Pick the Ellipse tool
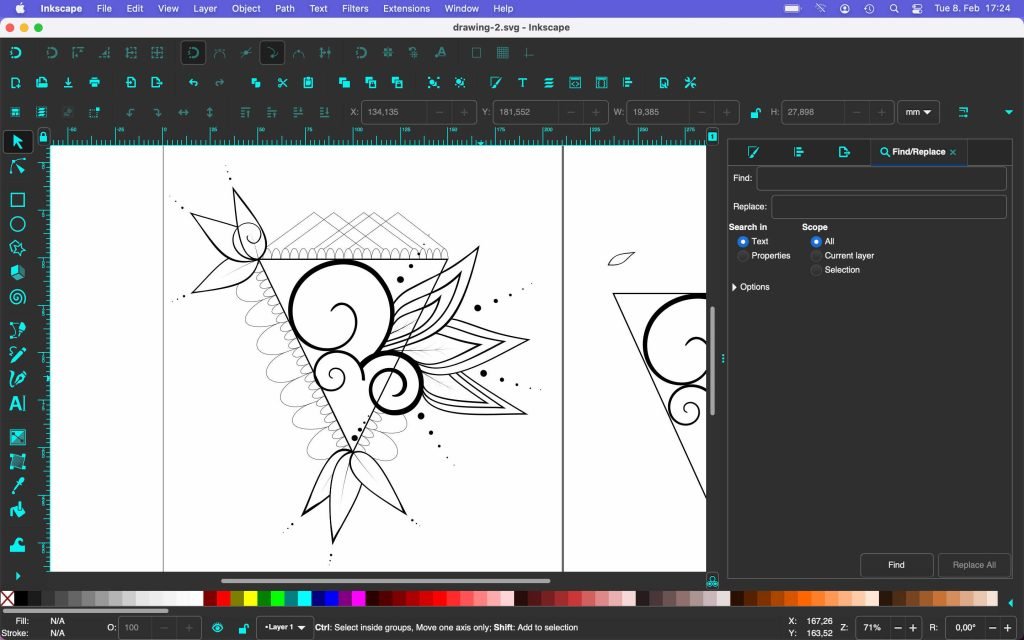The image size is (1024, 640). tap(17, 225)
